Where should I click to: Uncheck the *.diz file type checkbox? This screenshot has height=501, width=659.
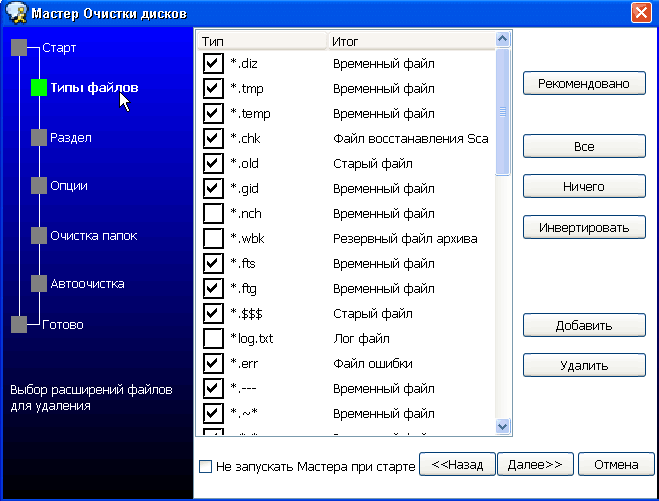(x=213, y=63)
